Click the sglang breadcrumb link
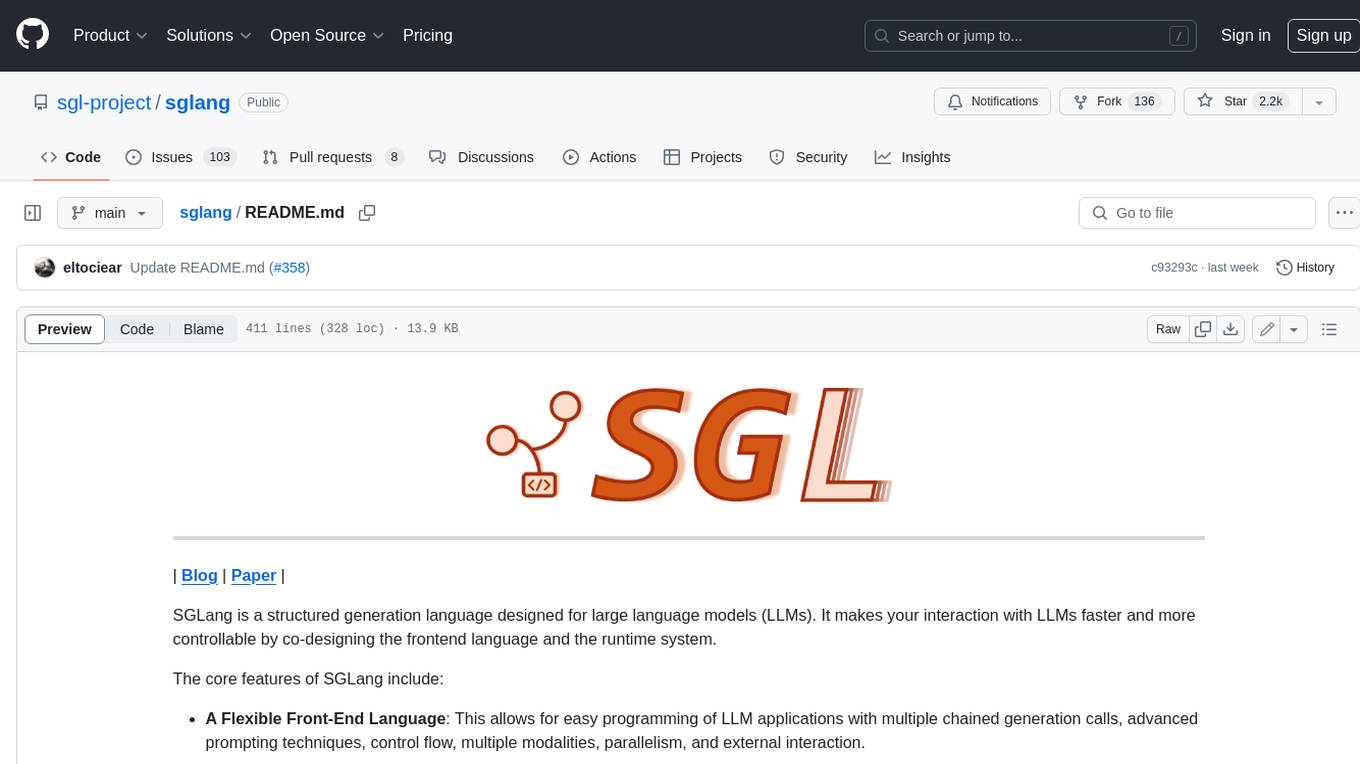The image size is (1360, 764). (x=205, y=213)
